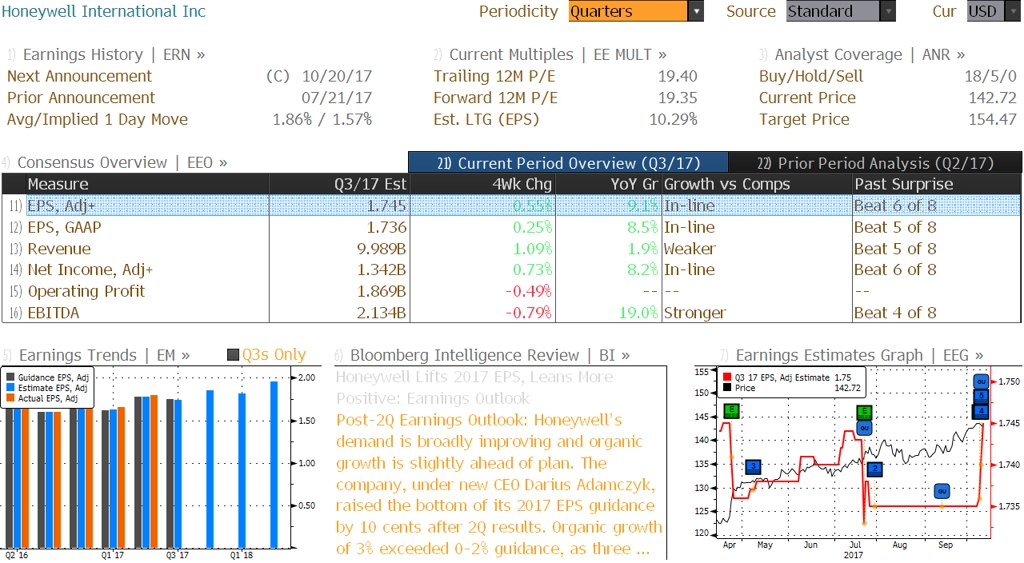
Task: Switch to Prior Period Analysis (Q2/17) tab
Action: 875,163
